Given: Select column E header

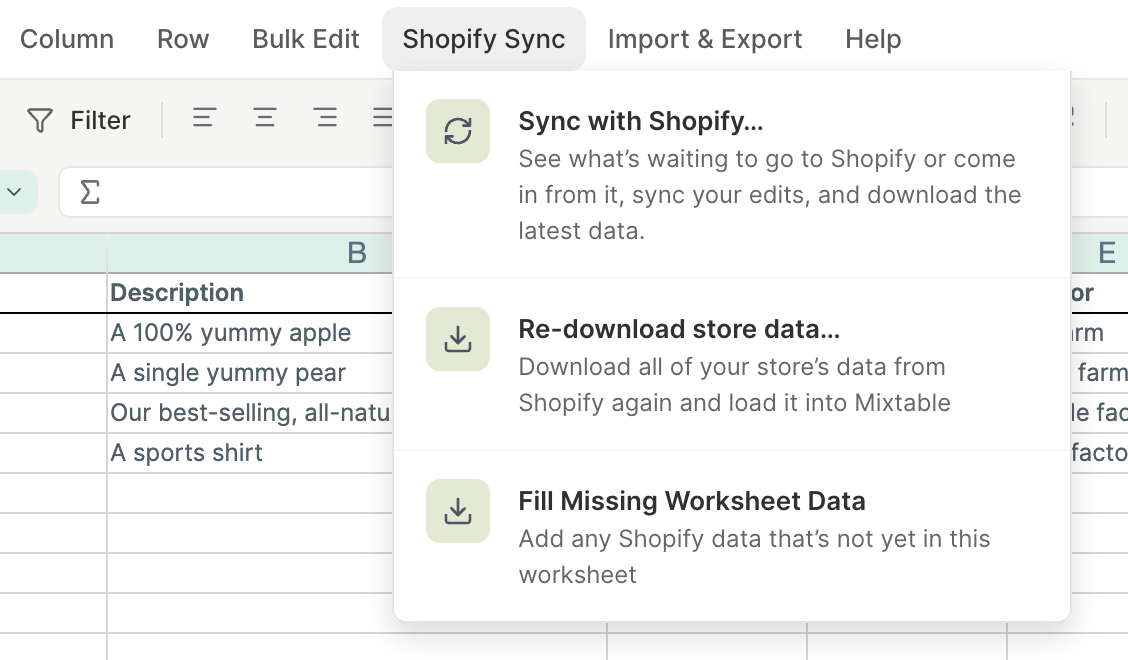Looking at the screenshot, I should (1099, 253).
